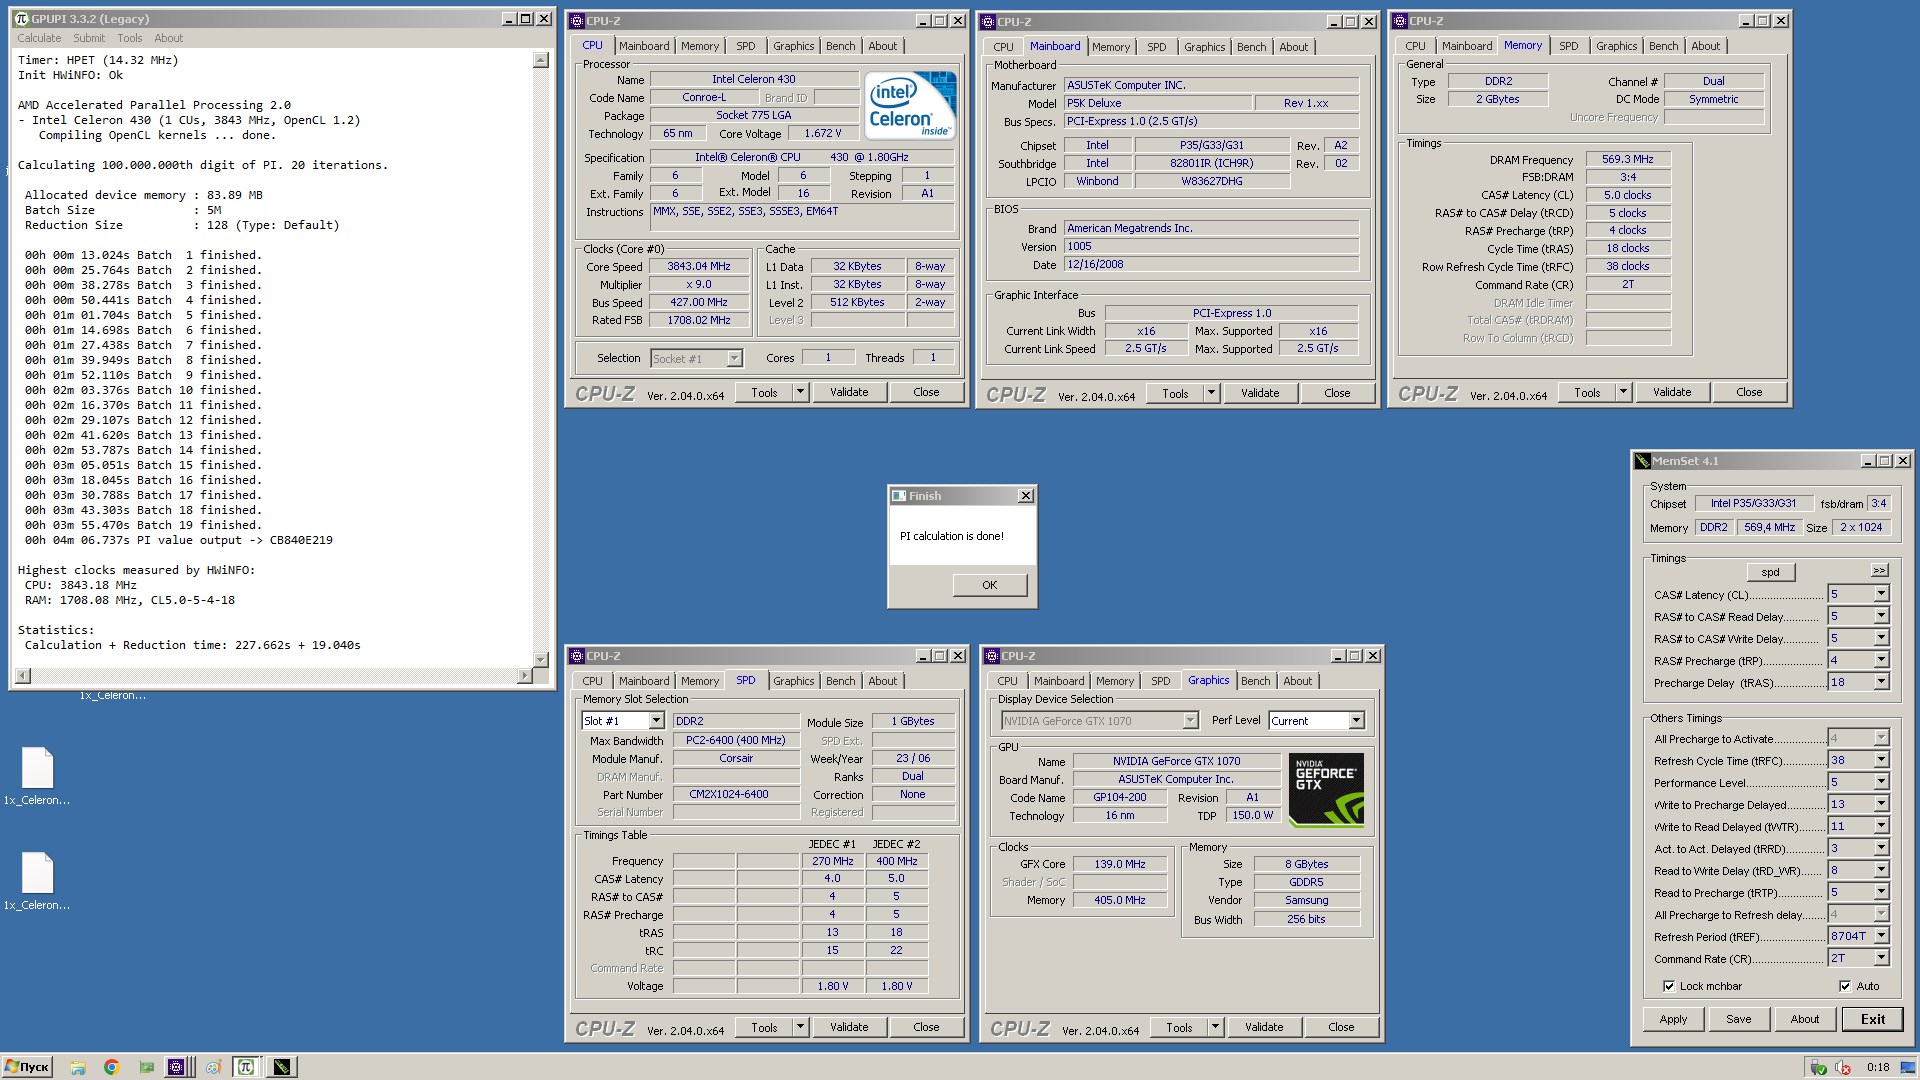The width and height of the screenshot is (1920, 1080).
Task: Expand MemSet timings with >> button
Action: click(1879, 571)
